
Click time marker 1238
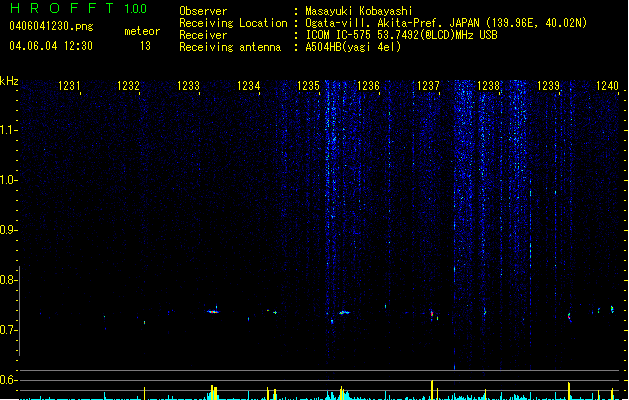pyautogui.click(x=489, y=86)
